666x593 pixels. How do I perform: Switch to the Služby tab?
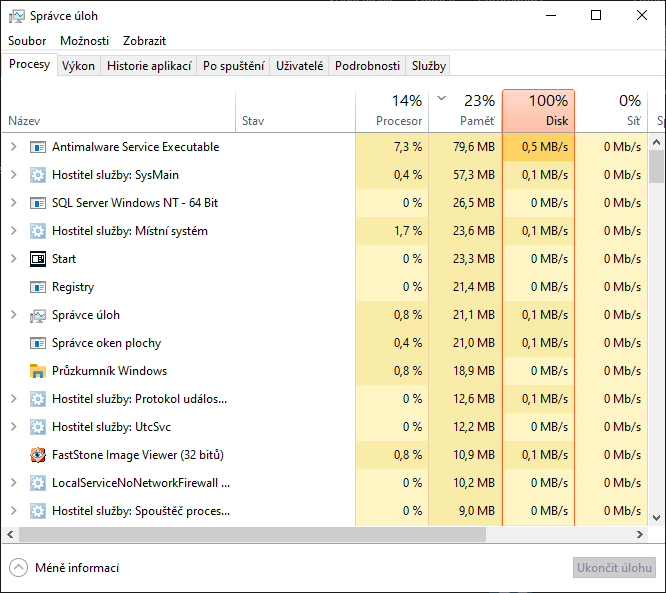pos(428,66)
